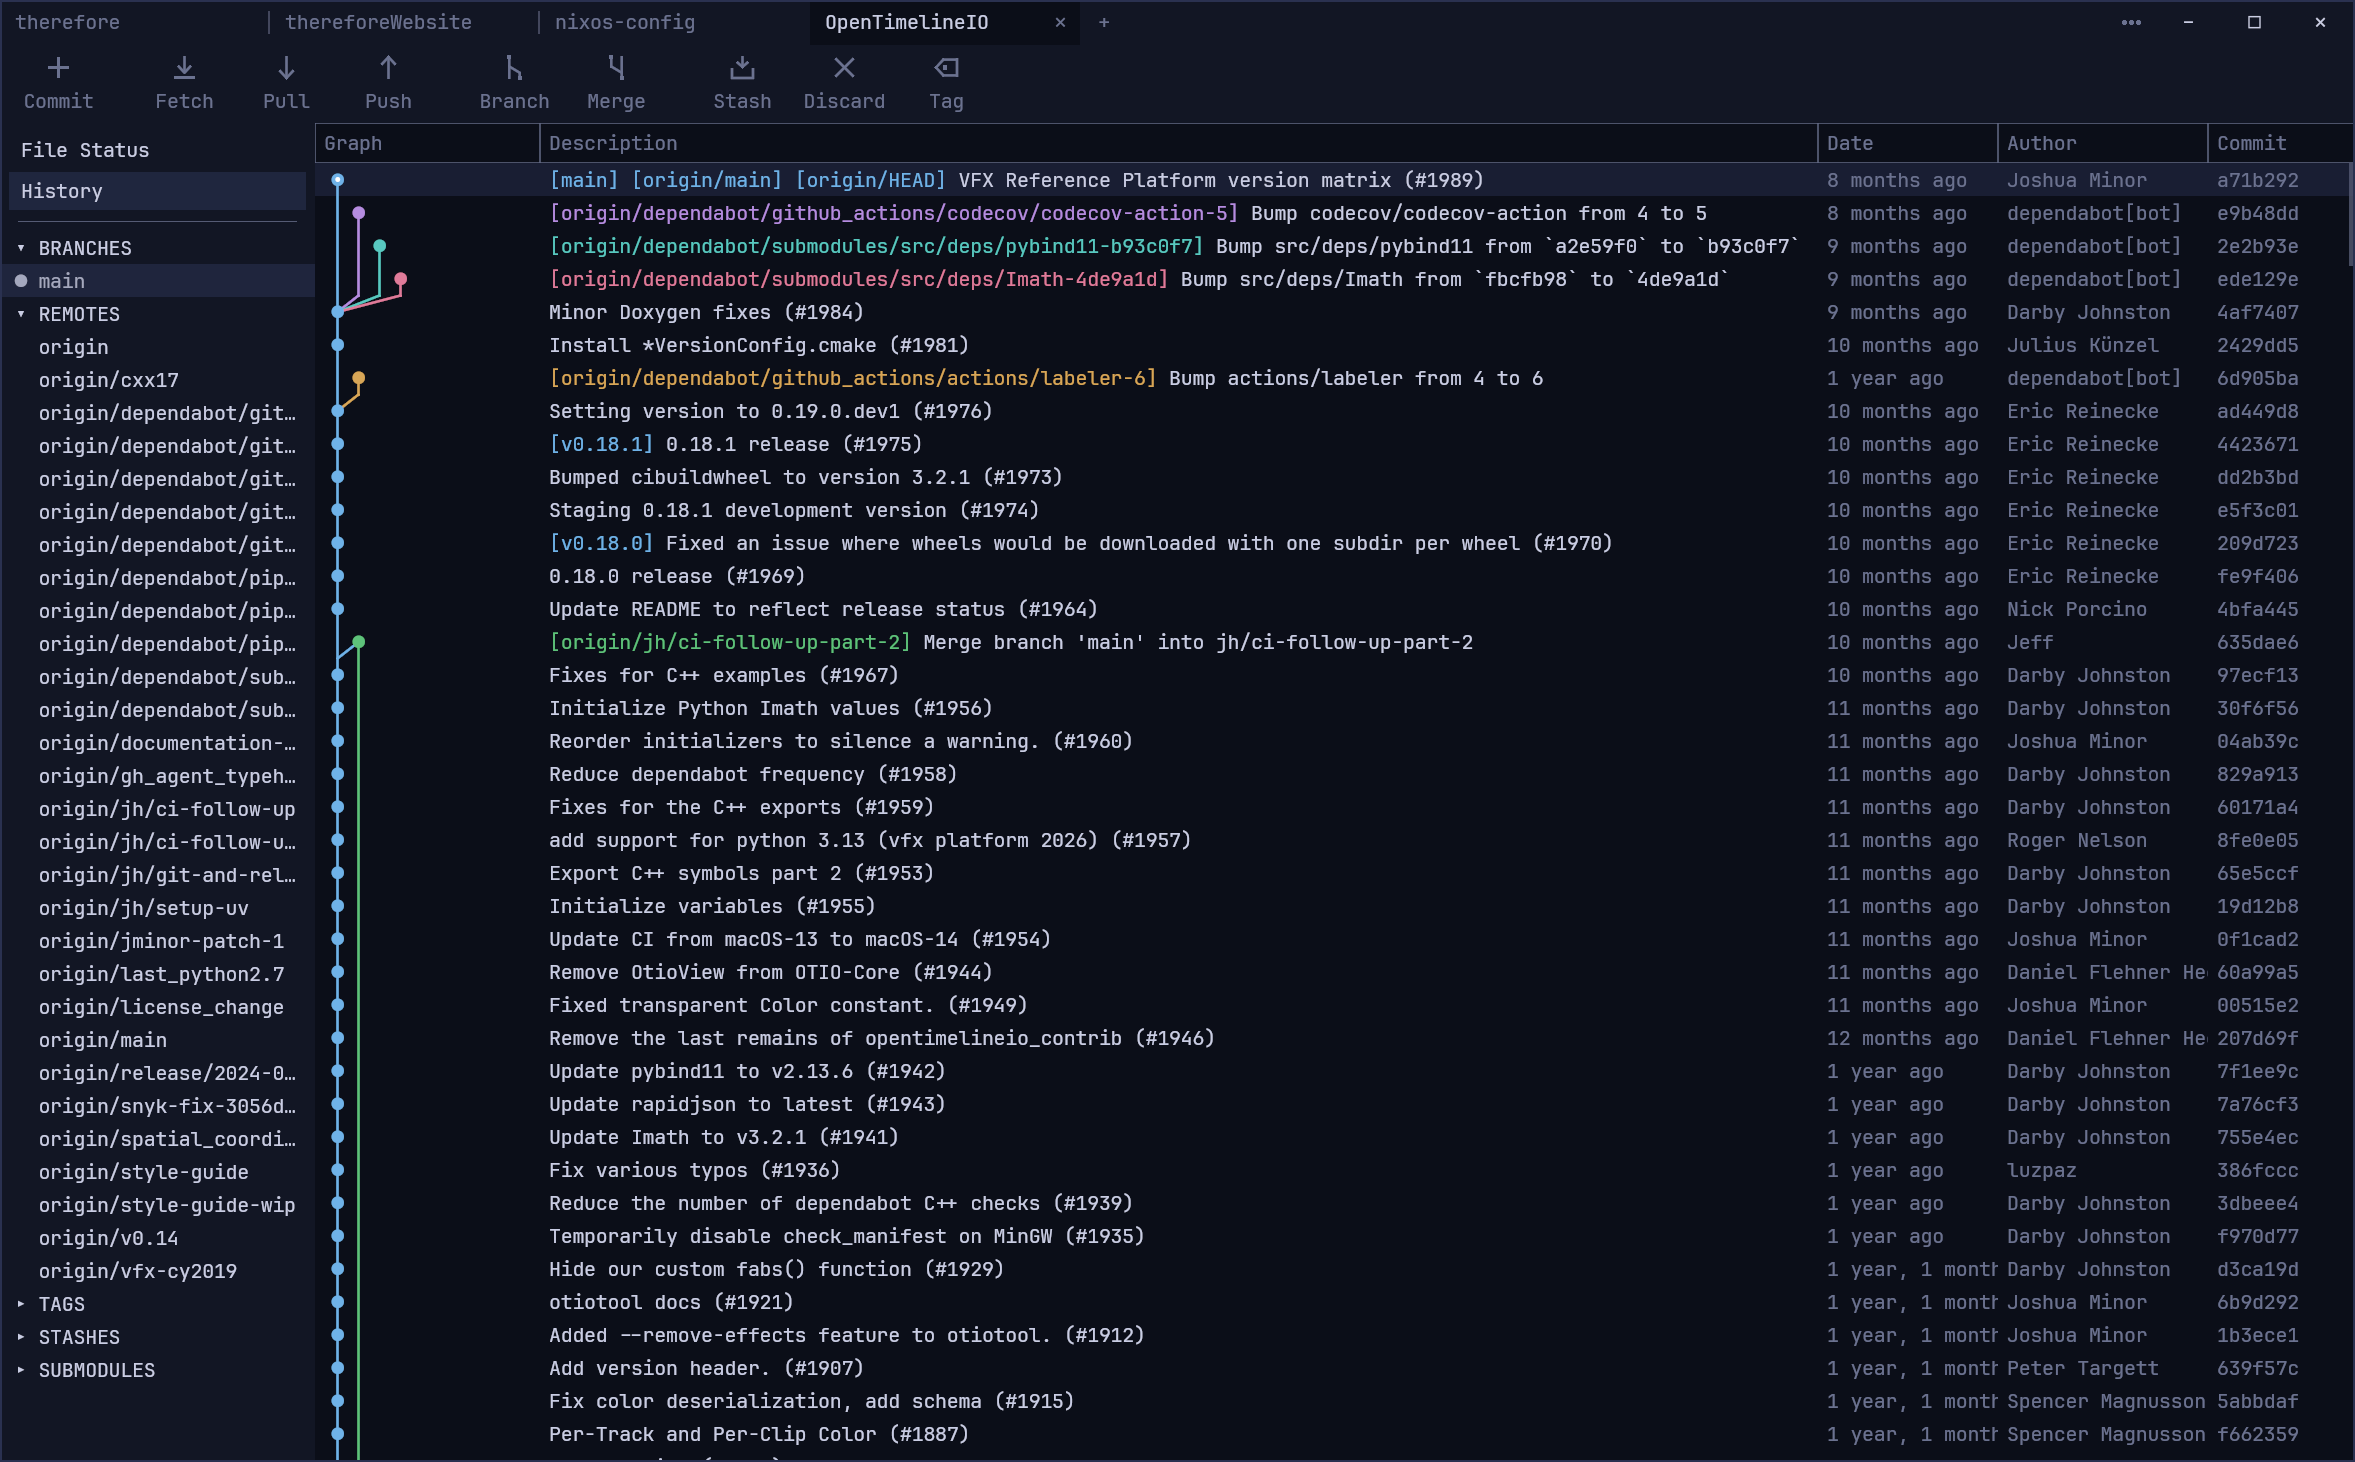
Task: Expand the STASHES section
Action: coord(21,1337)
